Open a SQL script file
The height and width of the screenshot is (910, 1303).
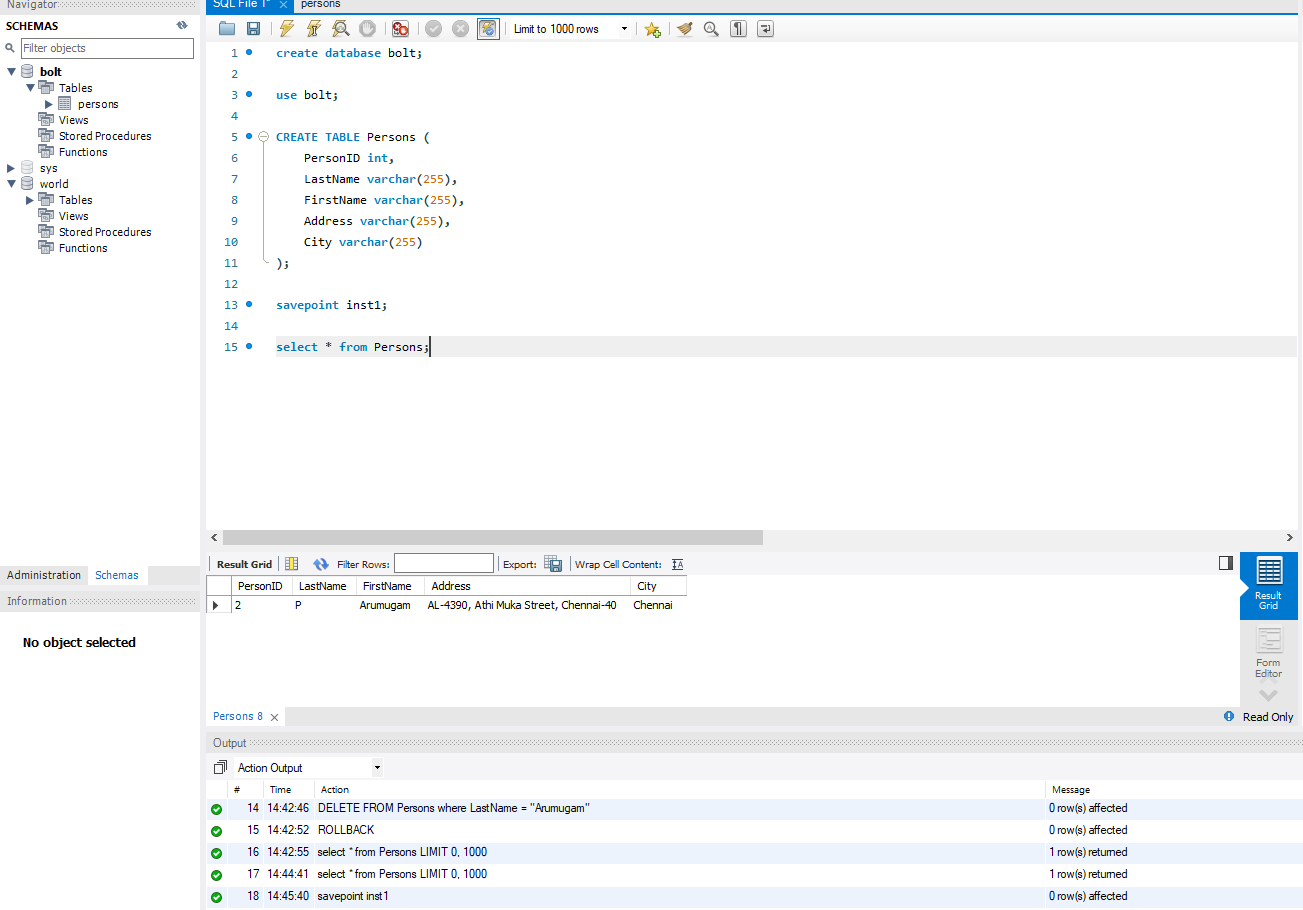tap(227, 28)
